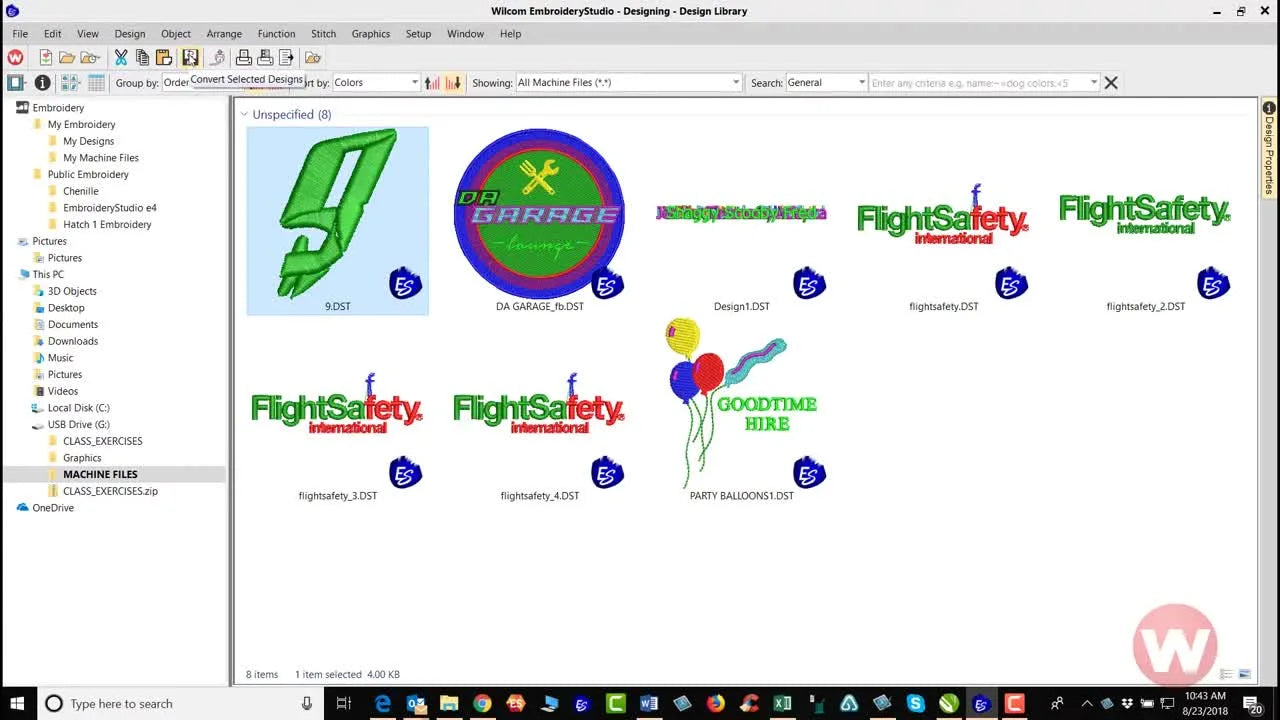Image resolution: width=1280 pixels, height=720 pixels.
Task: Open Microsoft Edge from taskbar
Action: [x=383, y=703]
